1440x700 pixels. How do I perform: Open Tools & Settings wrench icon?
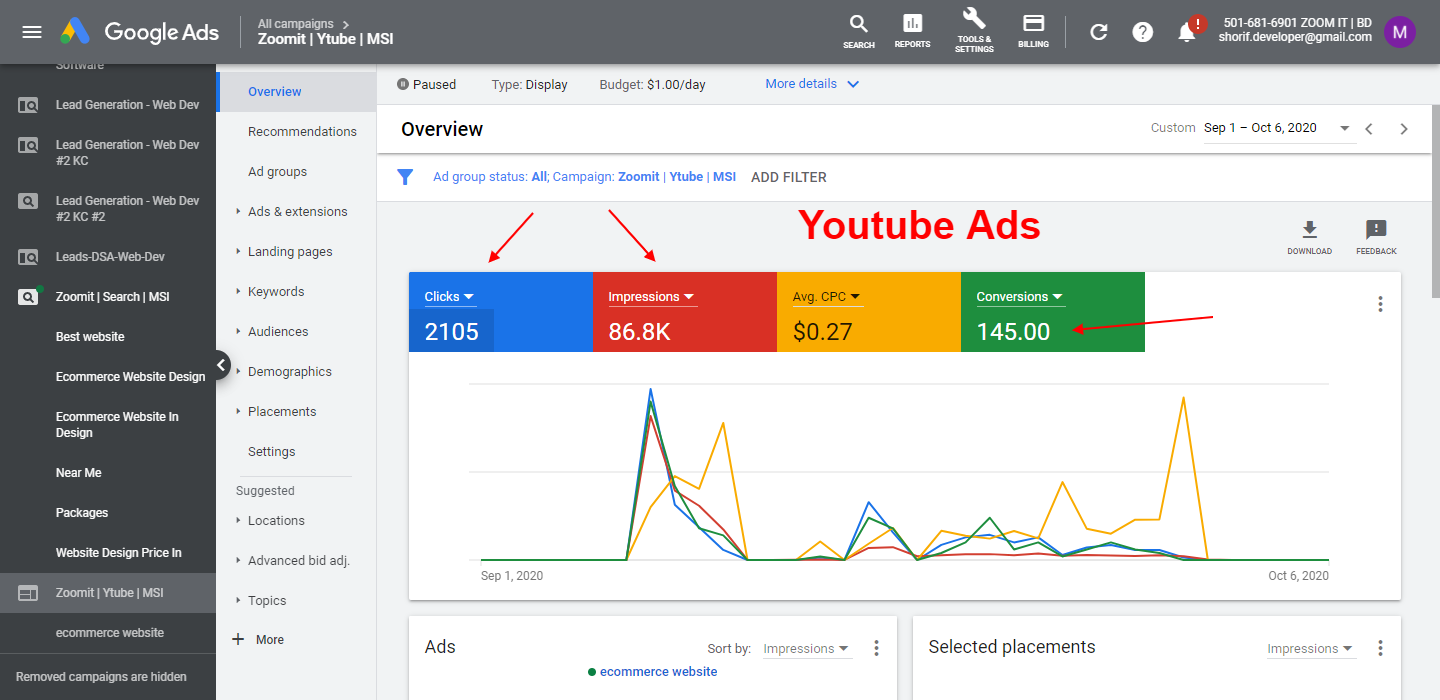(974, 31)
